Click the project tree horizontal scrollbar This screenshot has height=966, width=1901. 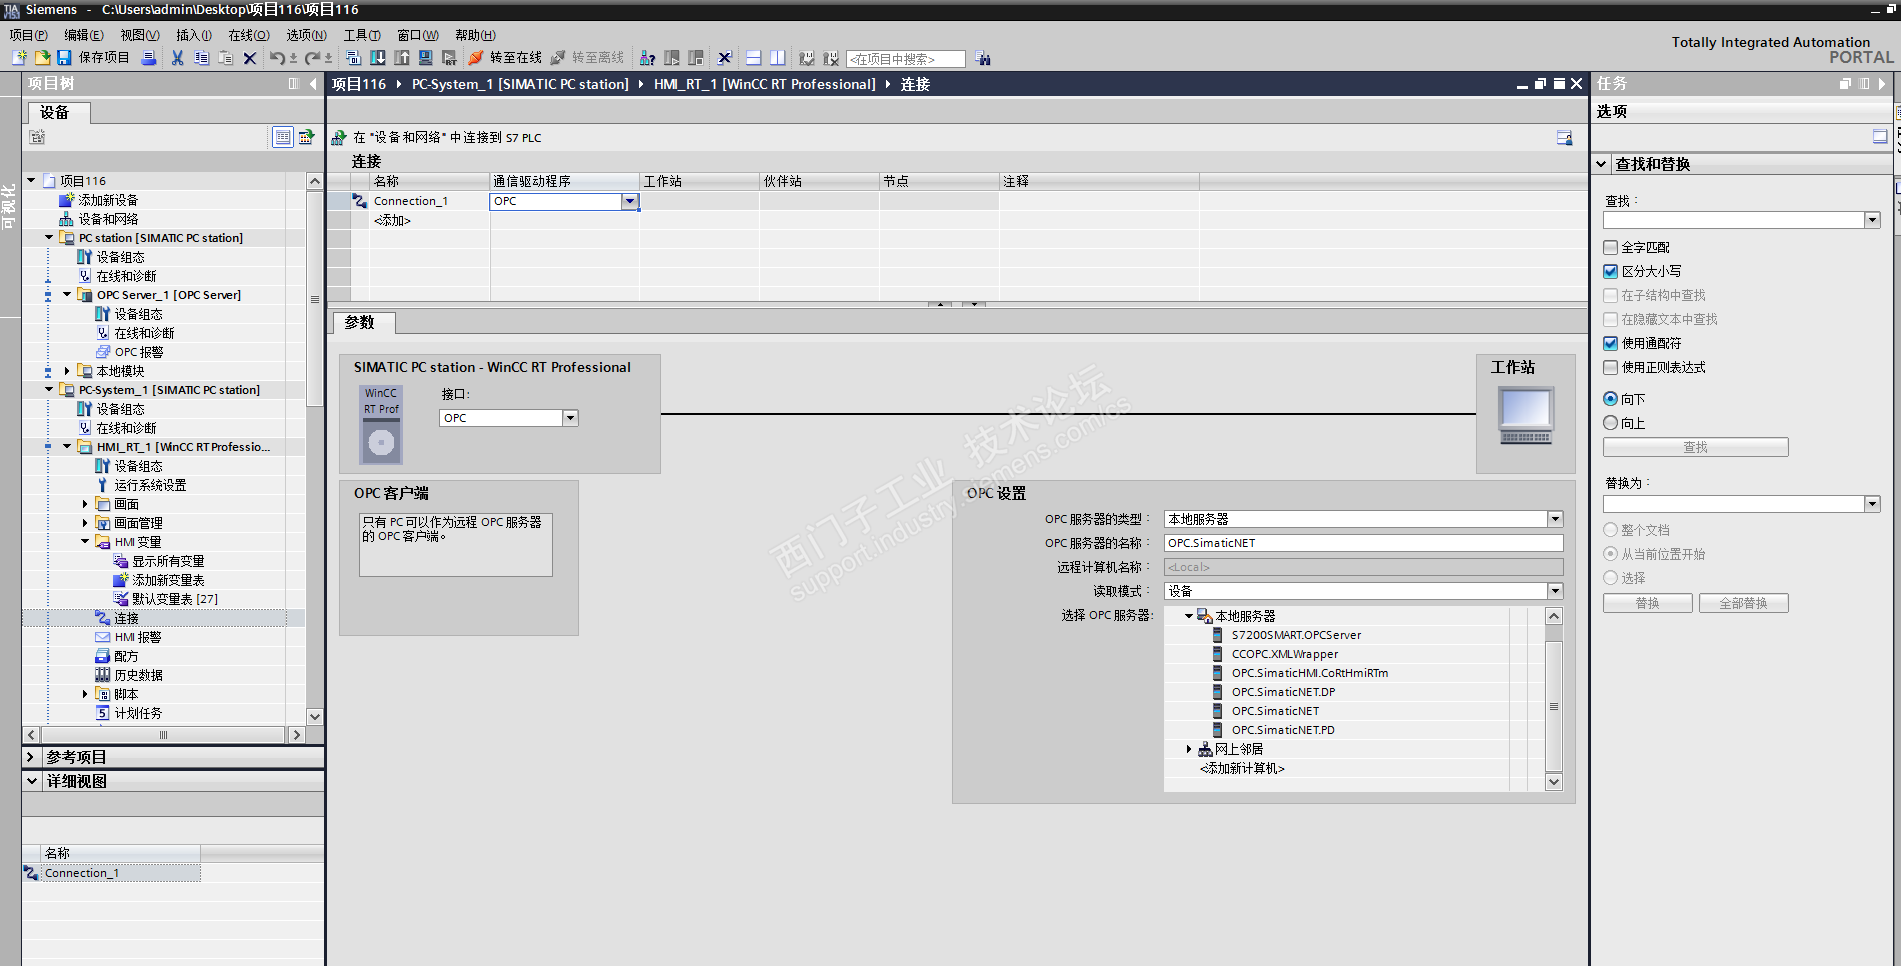[x=163, y=735]
